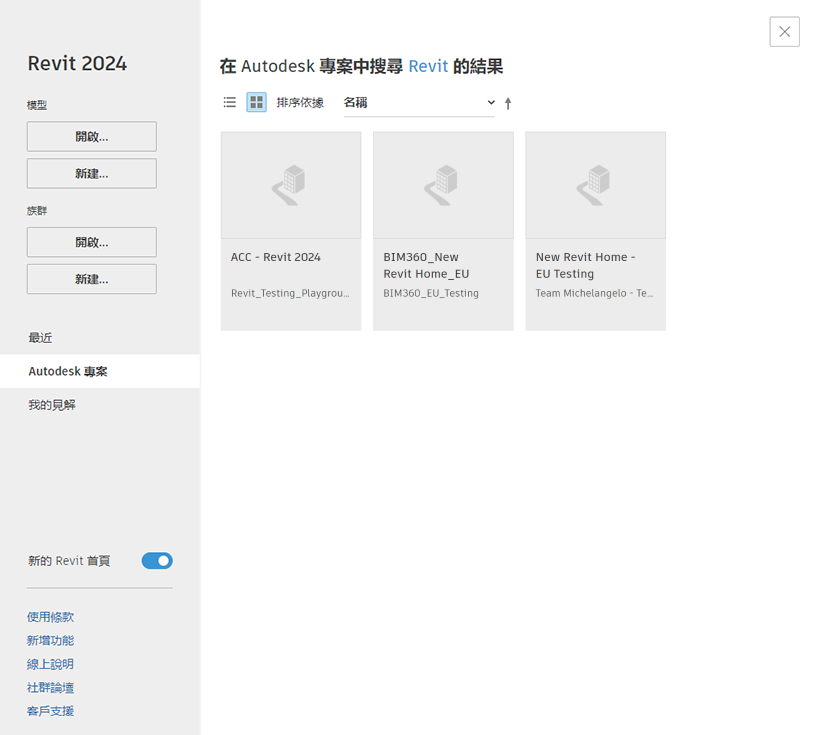Viewport: 820px width, 735px height.
Task: Open BIM360_New Revit Home_EU project thumbnail
Action: pos(443,185)
